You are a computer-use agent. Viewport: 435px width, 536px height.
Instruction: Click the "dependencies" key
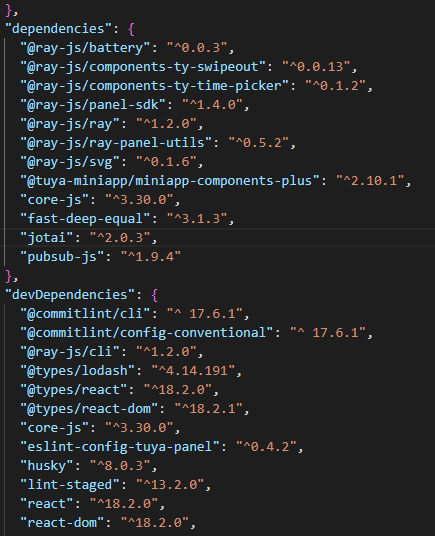(58, 29)
